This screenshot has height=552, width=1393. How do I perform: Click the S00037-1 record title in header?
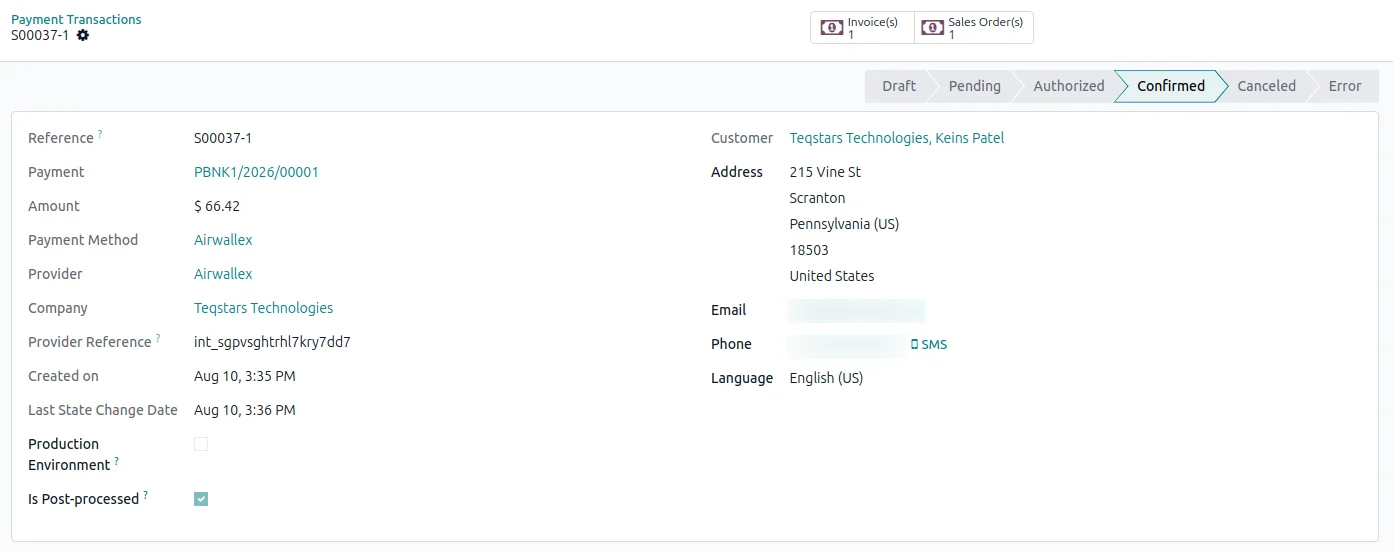[40, 35]
